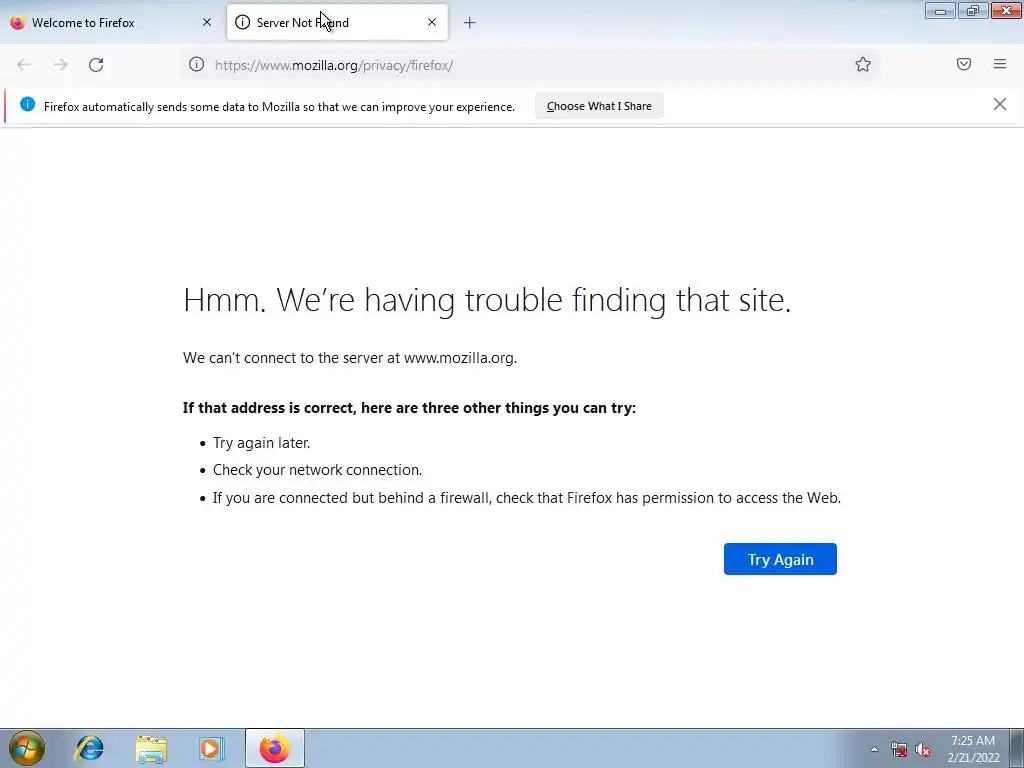Click the heading 'Hmm. We're having trouble finding that site.'
Screen dimensions: 1024x768
(487, 300)
